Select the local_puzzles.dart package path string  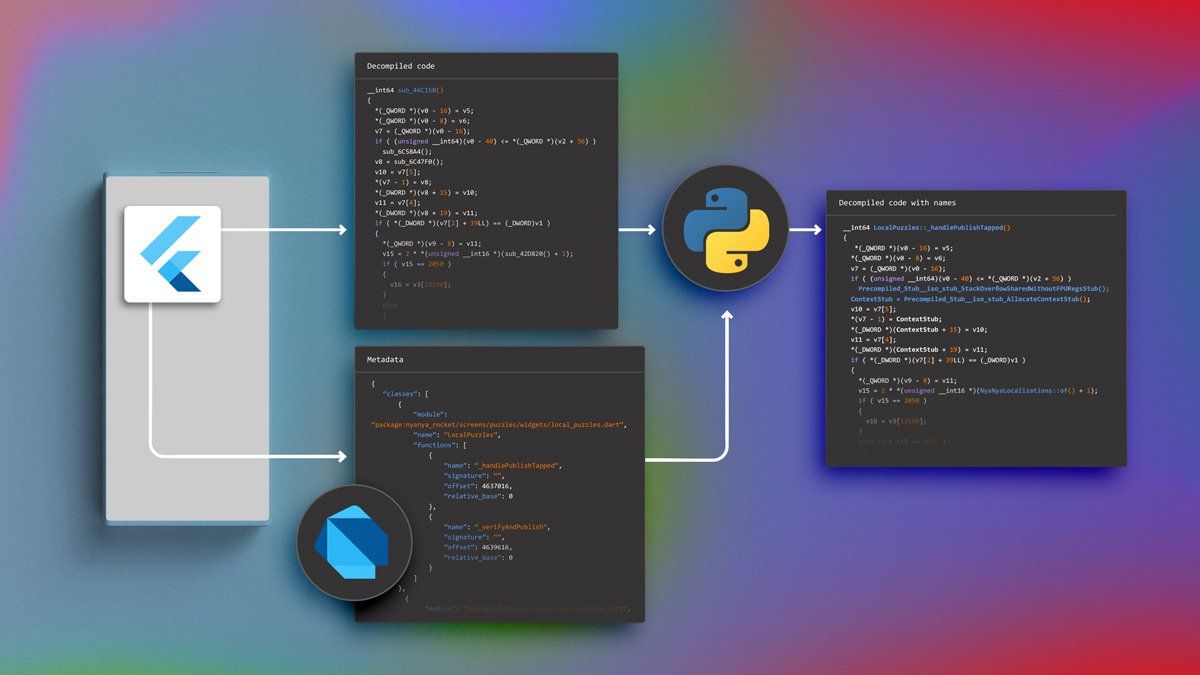click(x=499, y=425)
